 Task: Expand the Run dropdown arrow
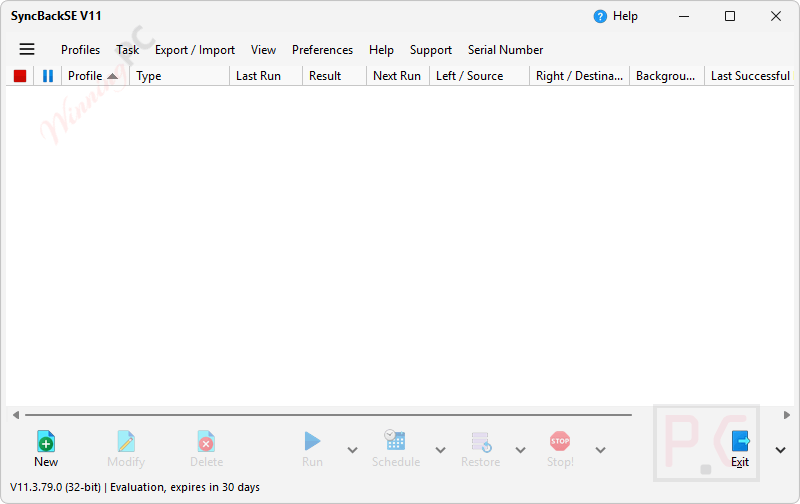(352, 450)
